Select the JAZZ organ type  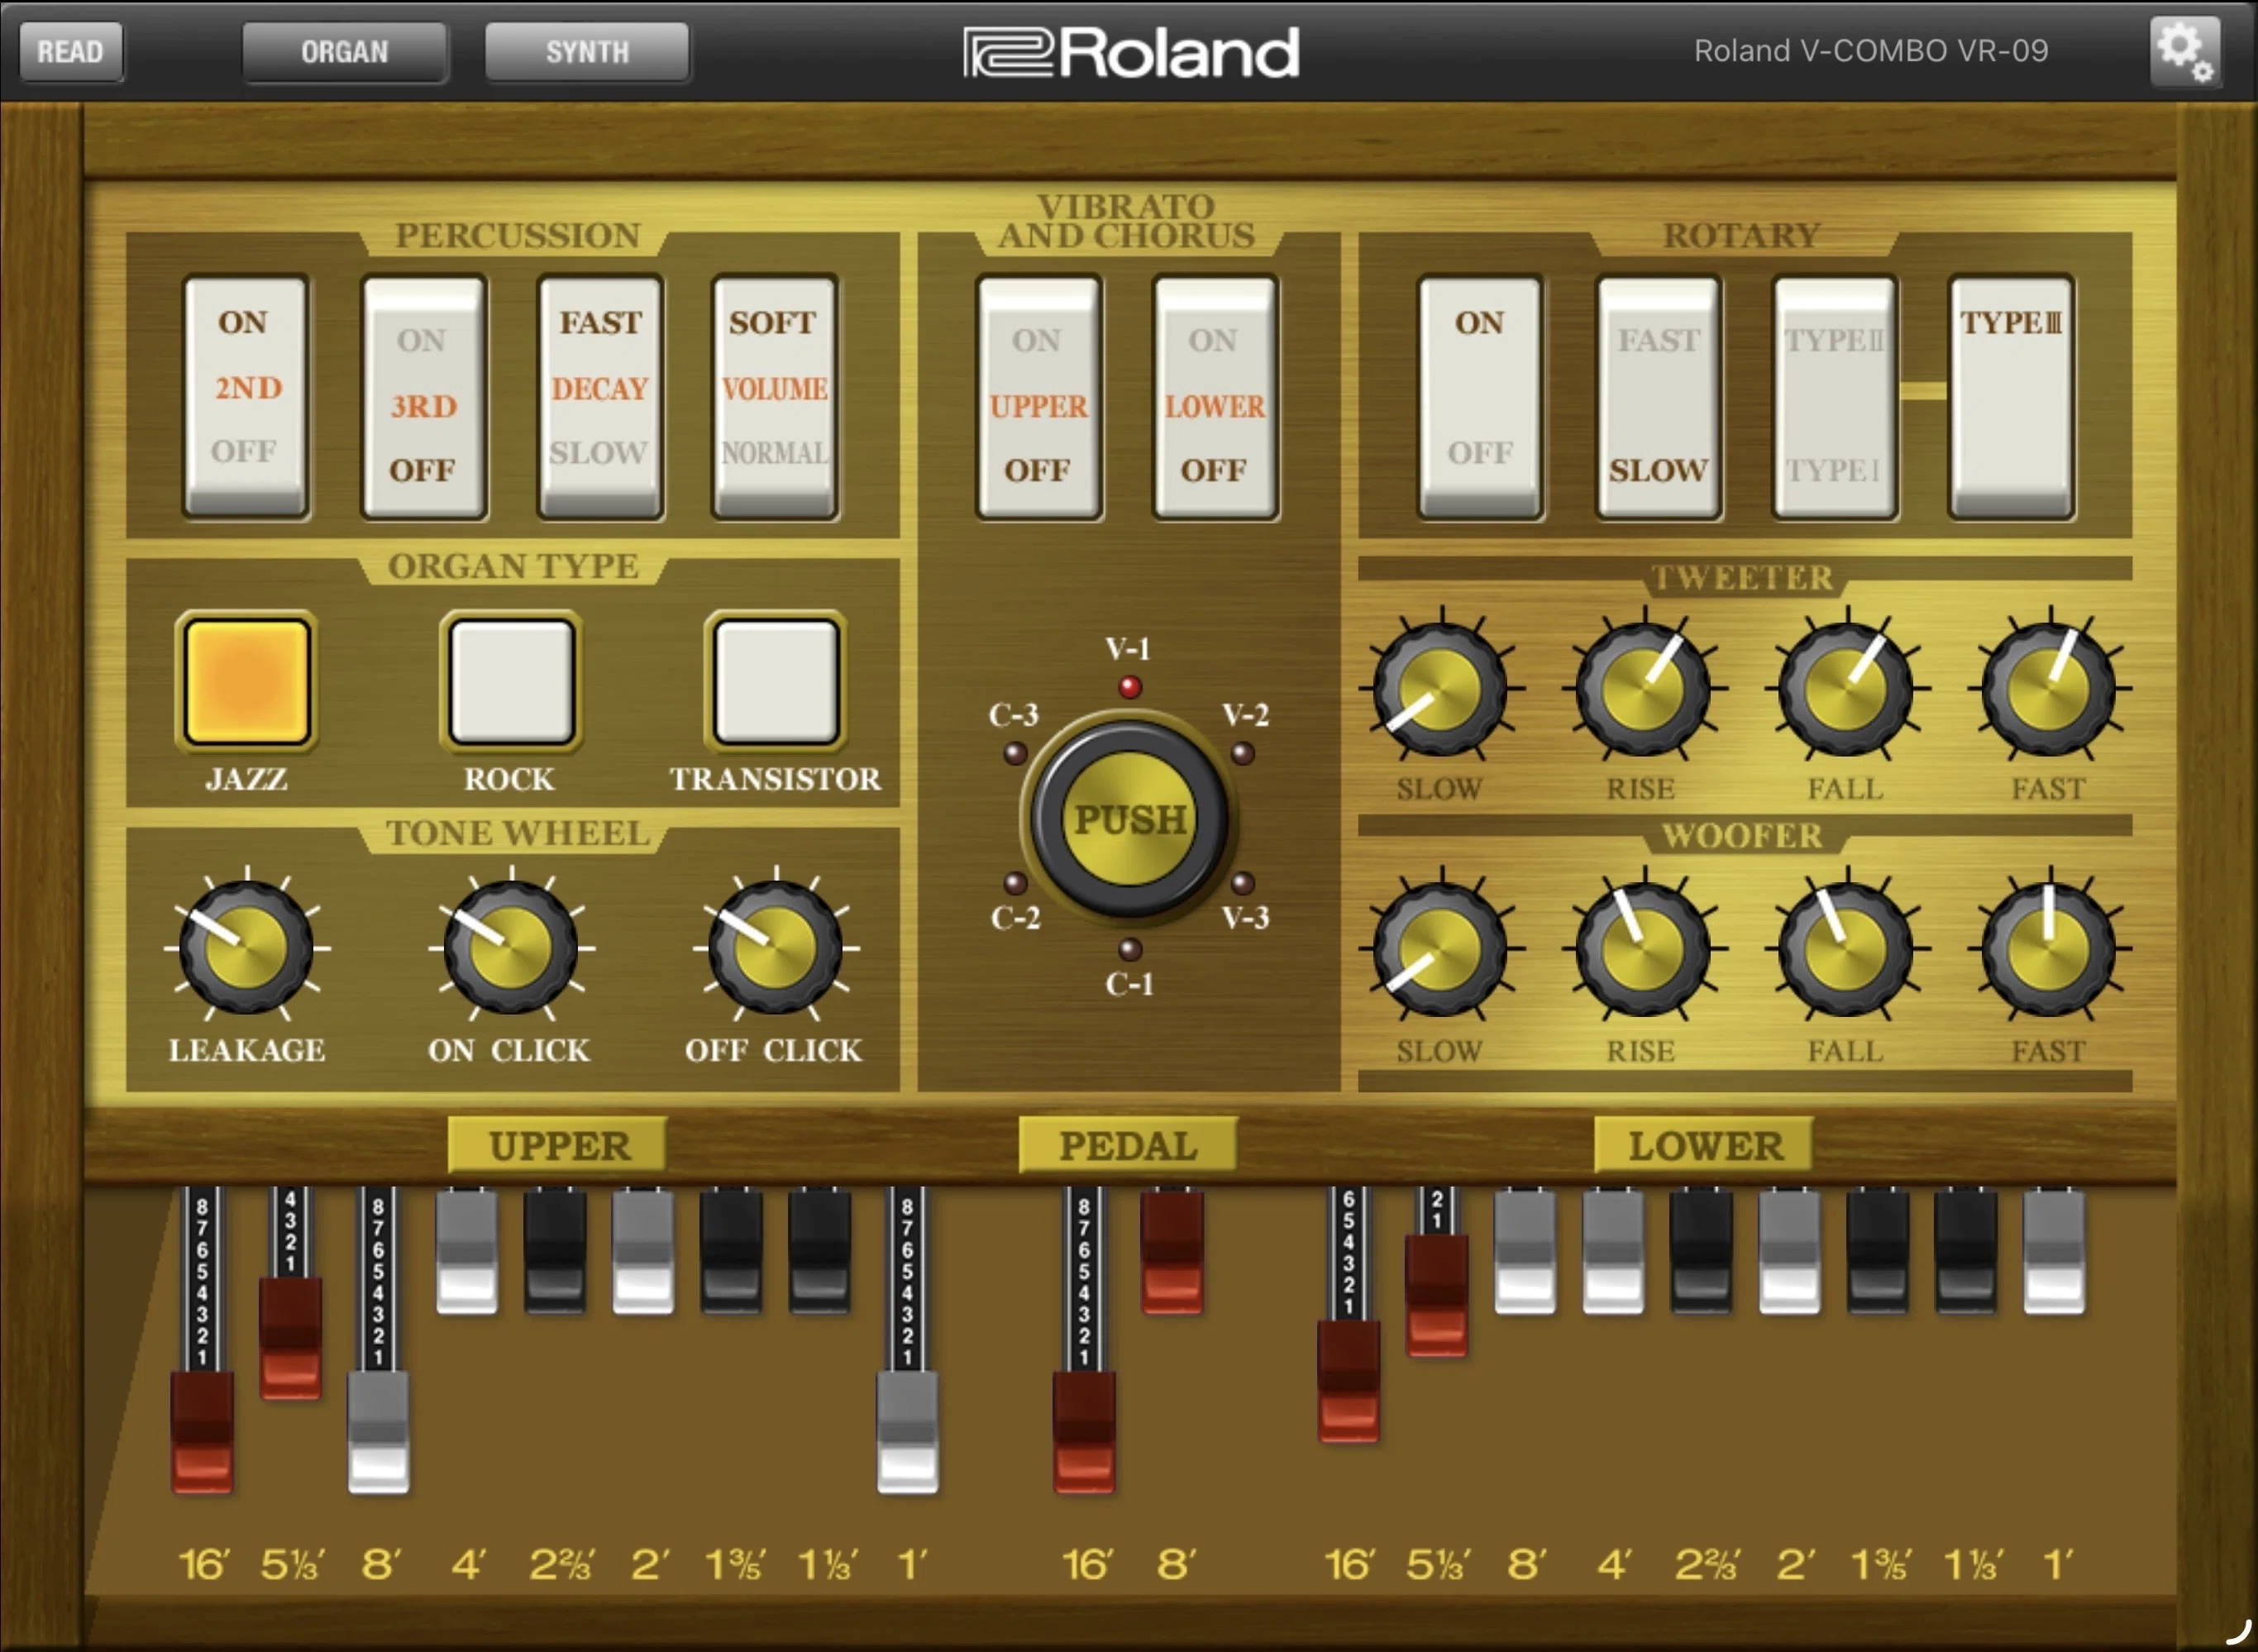click(x=247, y=682)
